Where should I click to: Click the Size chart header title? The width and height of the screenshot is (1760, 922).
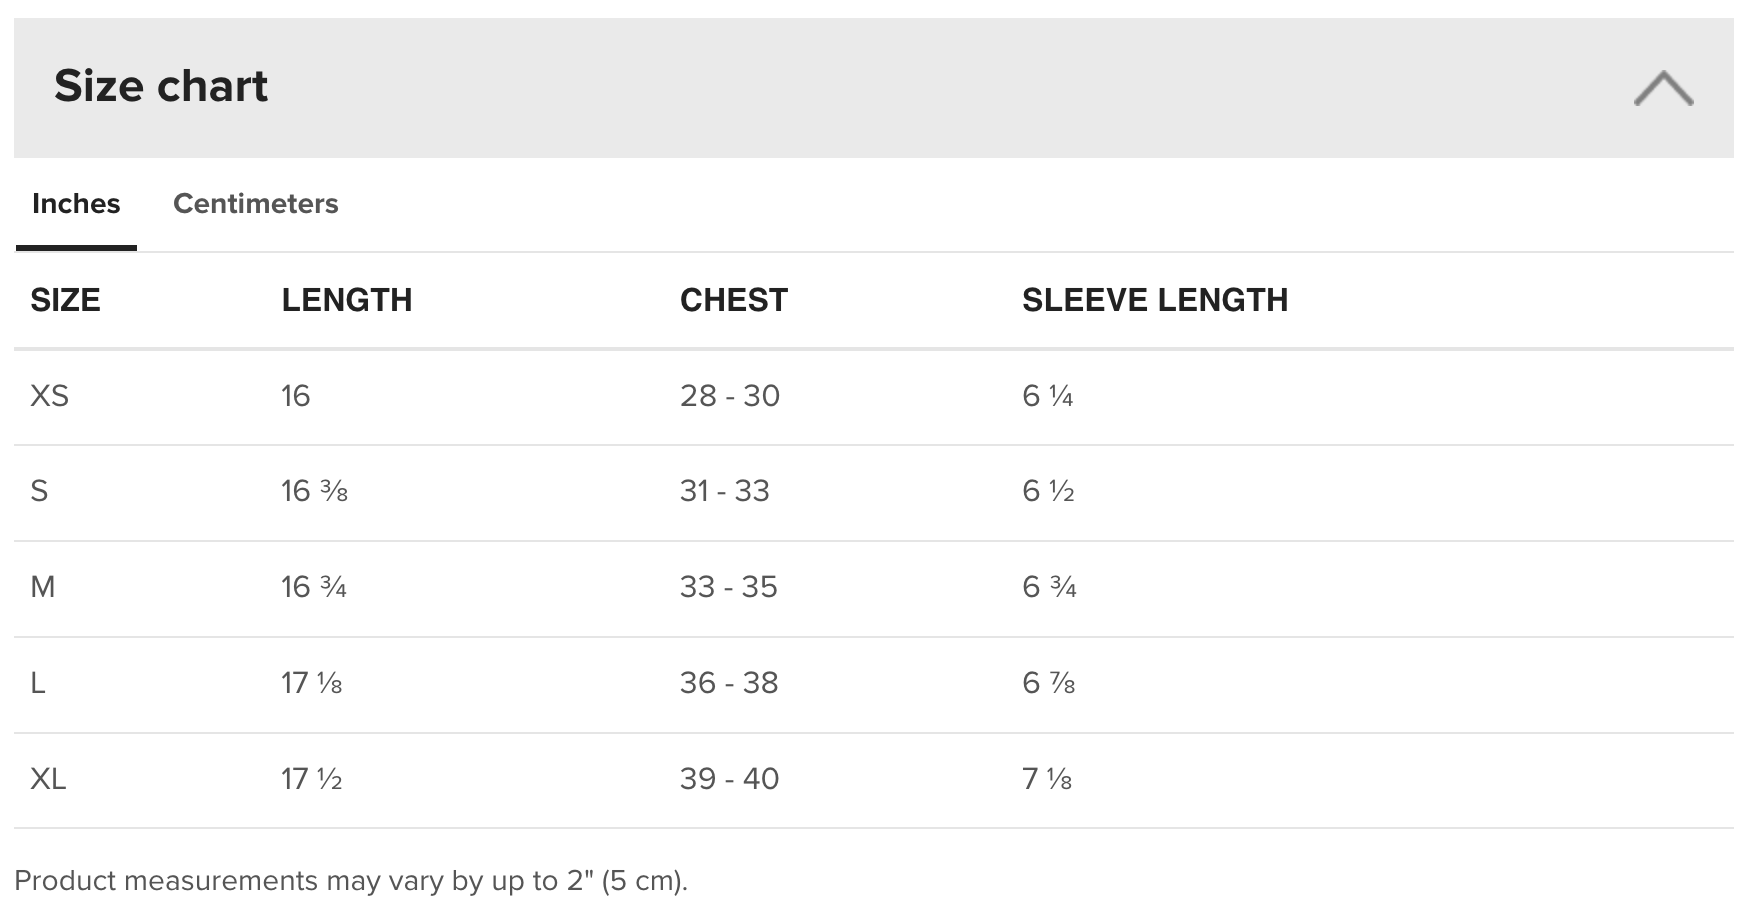(x=161, y=86)
